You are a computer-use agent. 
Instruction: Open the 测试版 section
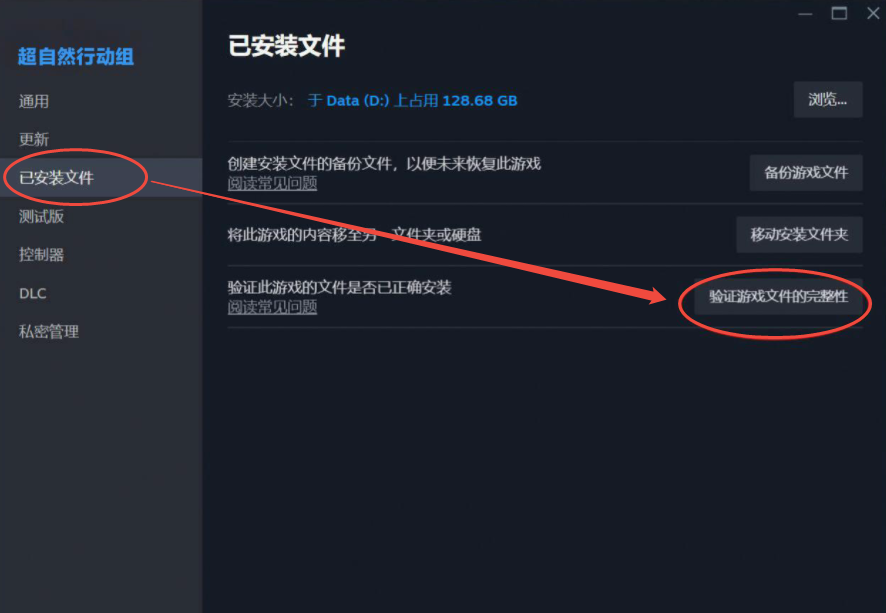41,216
